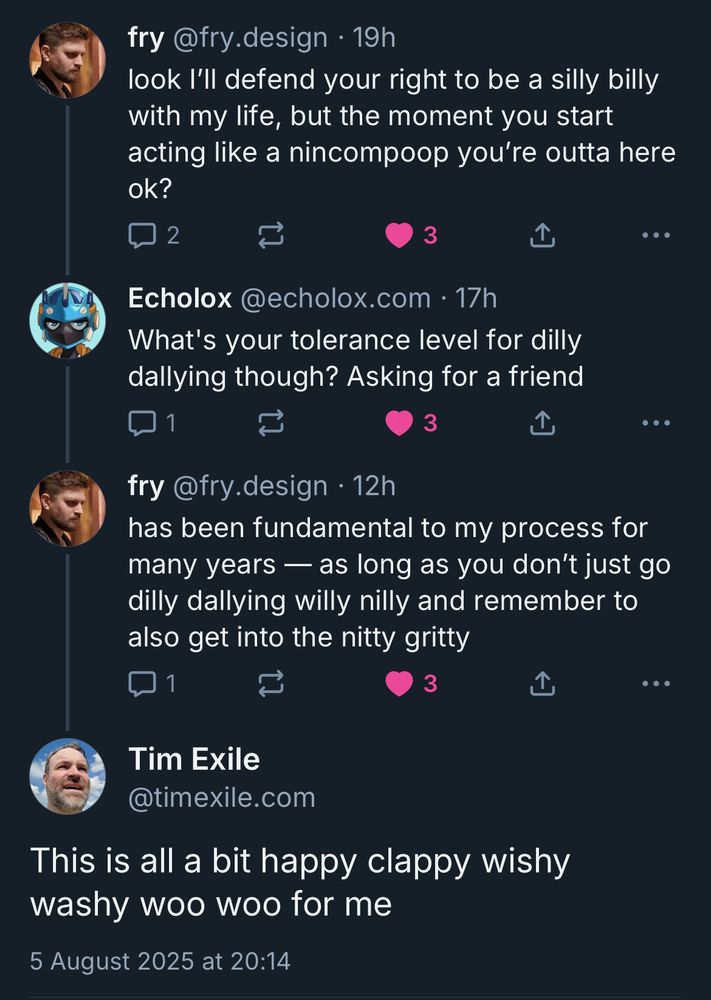Toggle like on Echolox's post
The width and height of the screenshot is (711, 1000).
coord(400,423)
